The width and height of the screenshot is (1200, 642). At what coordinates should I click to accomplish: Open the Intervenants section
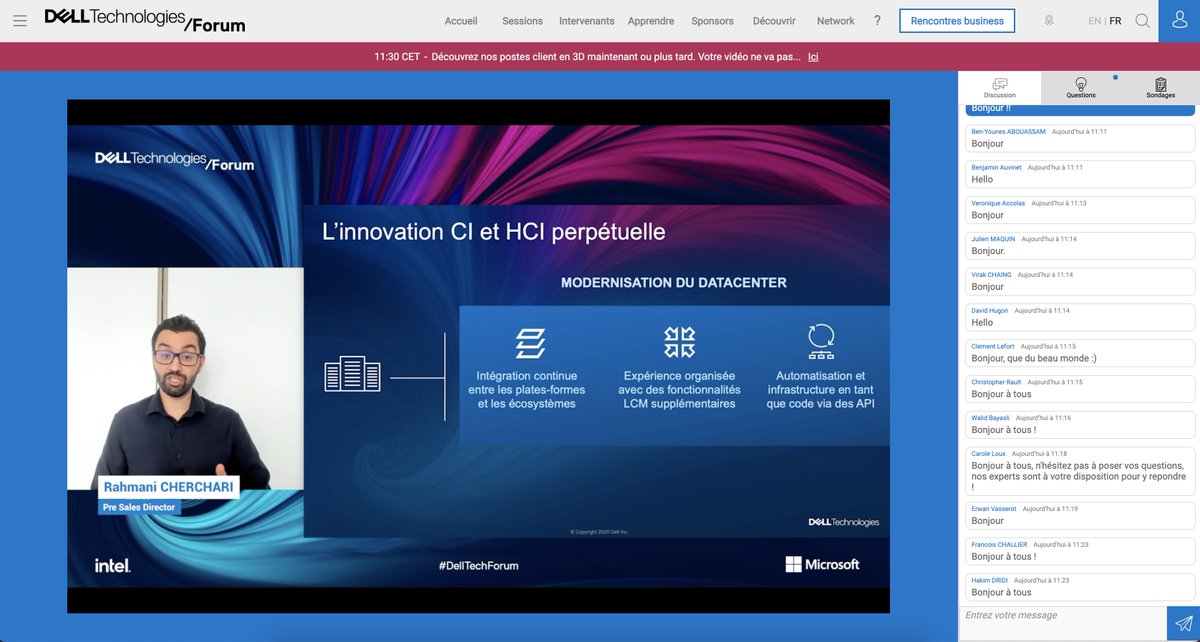586,20
